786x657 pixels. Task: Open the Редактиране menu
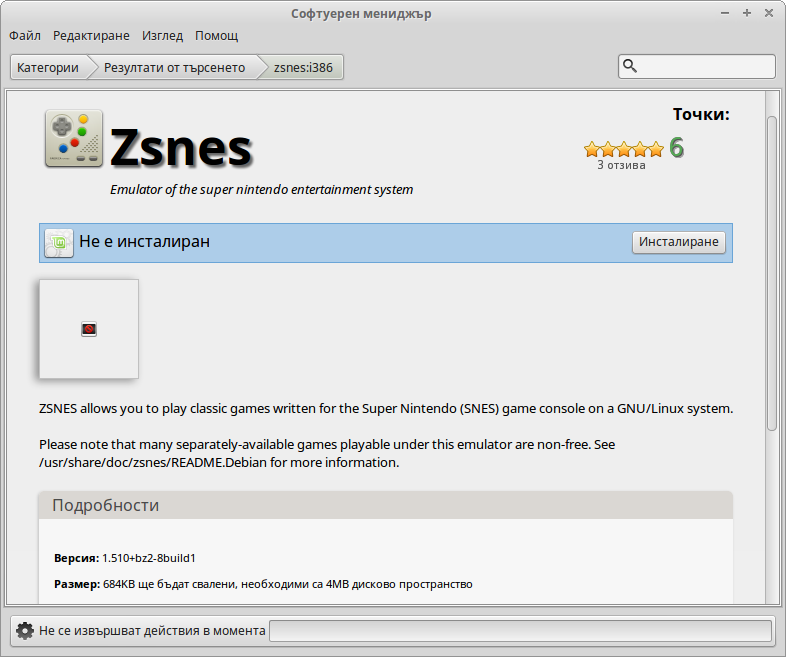pos(91,36)
